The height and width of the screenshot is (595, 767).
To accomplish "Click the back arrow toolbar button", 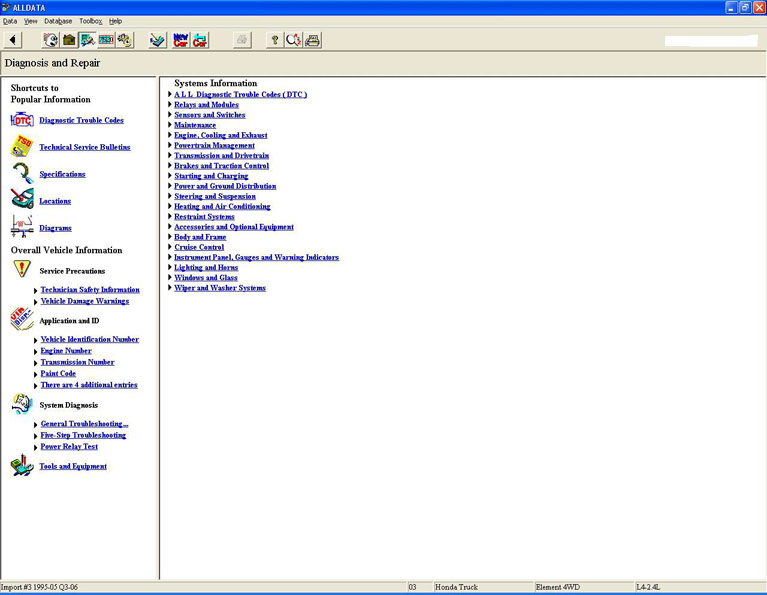I will [x=12, y=40].
